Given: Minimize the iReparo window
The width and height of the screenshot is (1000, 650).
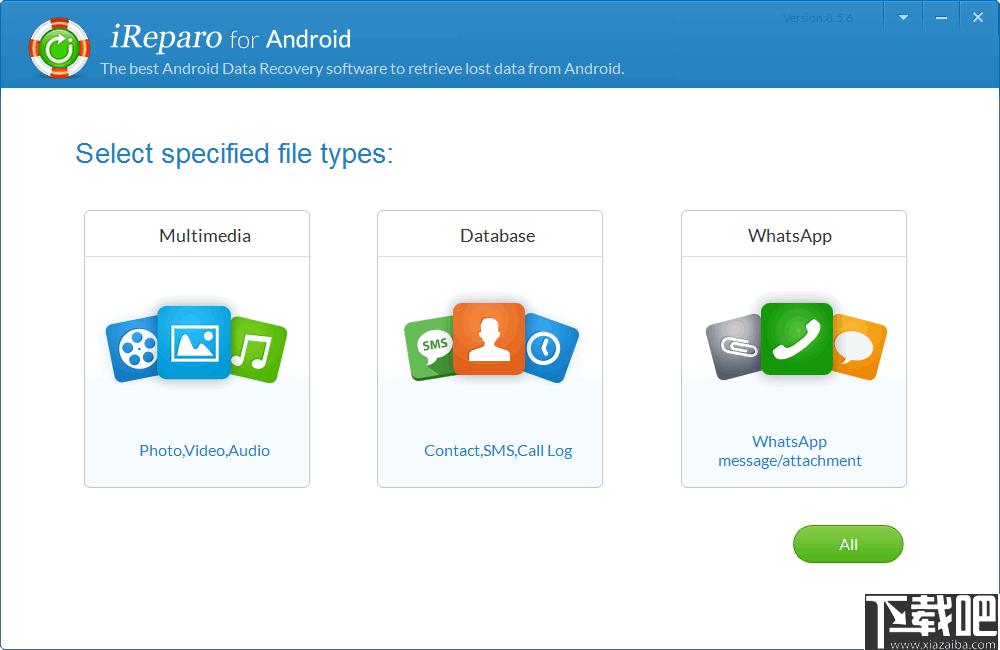Looking at the screenshot, I should [941, 17].
